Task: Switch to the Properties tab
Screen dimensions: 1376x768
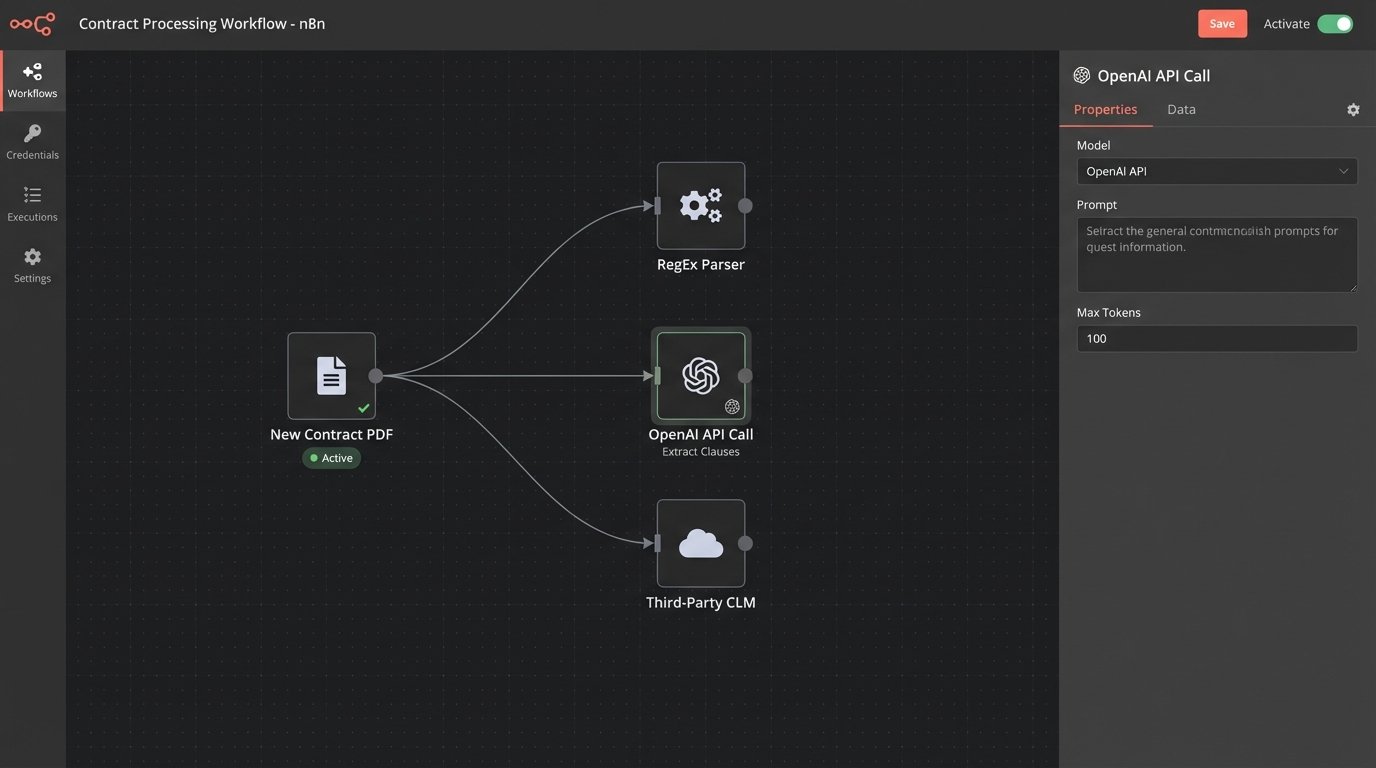Action: (1105, 108)
